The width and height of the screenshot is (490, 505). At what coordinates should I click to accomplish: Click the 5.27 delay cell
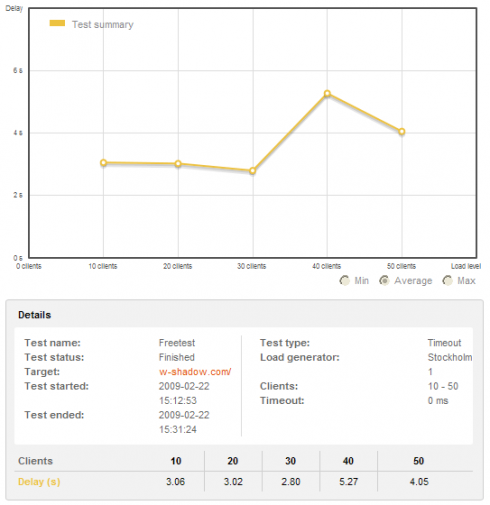pyautogui.click(x=349, y=482)
